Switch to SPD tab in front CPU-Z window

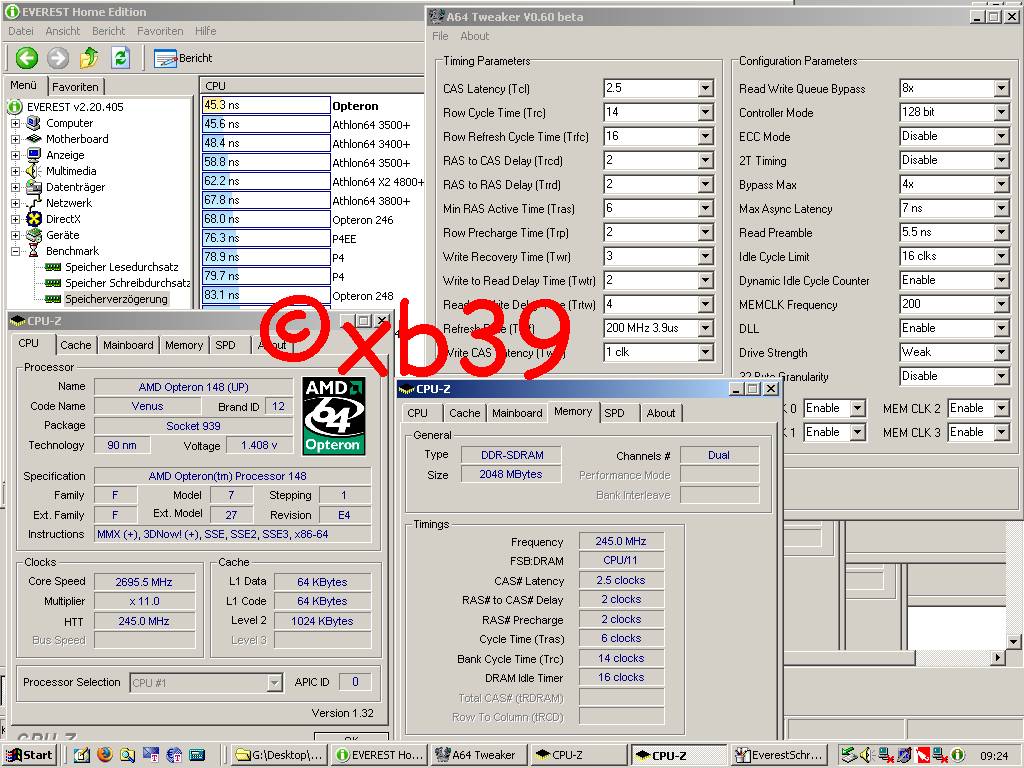tap(614, 413)
